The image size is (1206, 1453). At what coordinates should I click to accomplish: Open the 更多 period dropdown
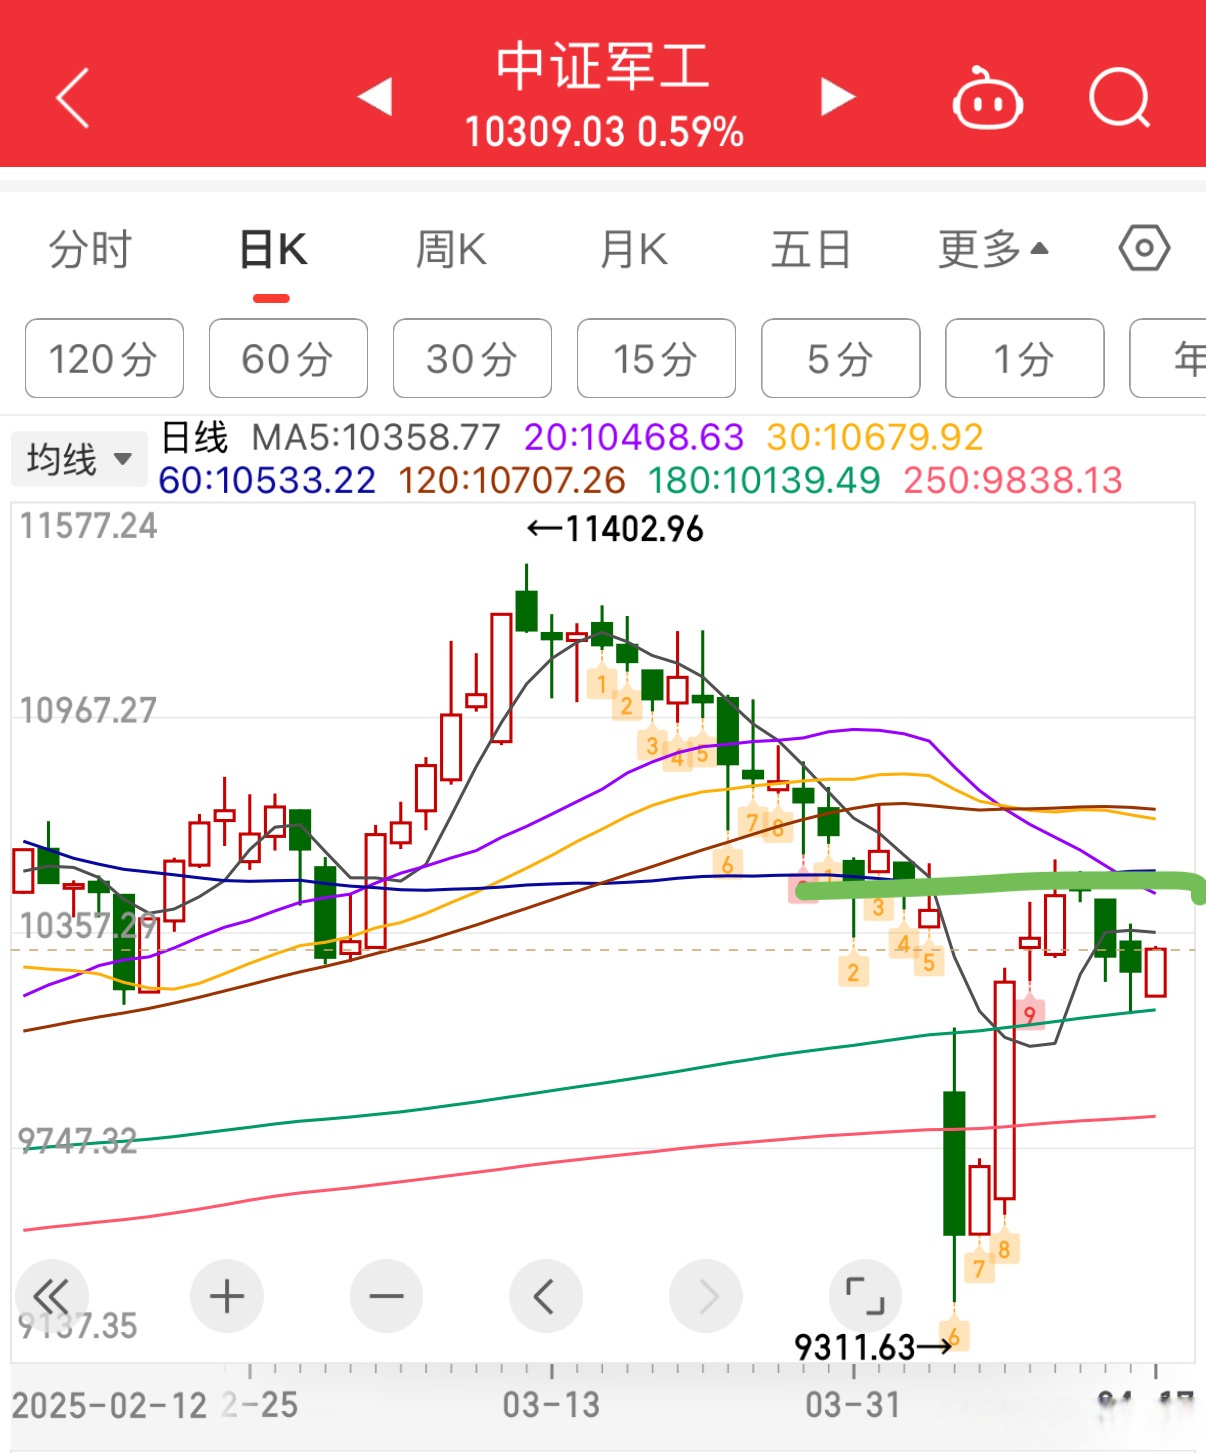(992, 249)
